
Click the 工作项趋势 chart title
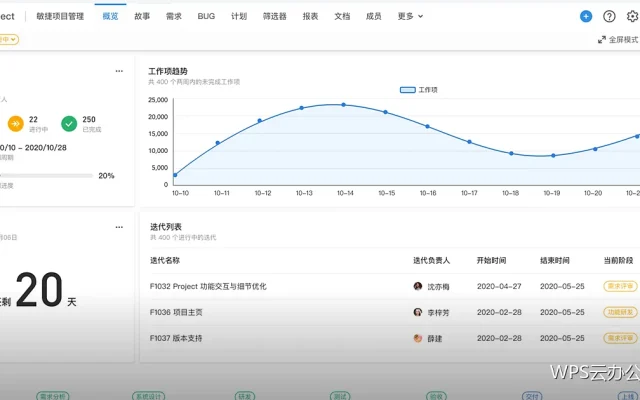coord(168,71)
